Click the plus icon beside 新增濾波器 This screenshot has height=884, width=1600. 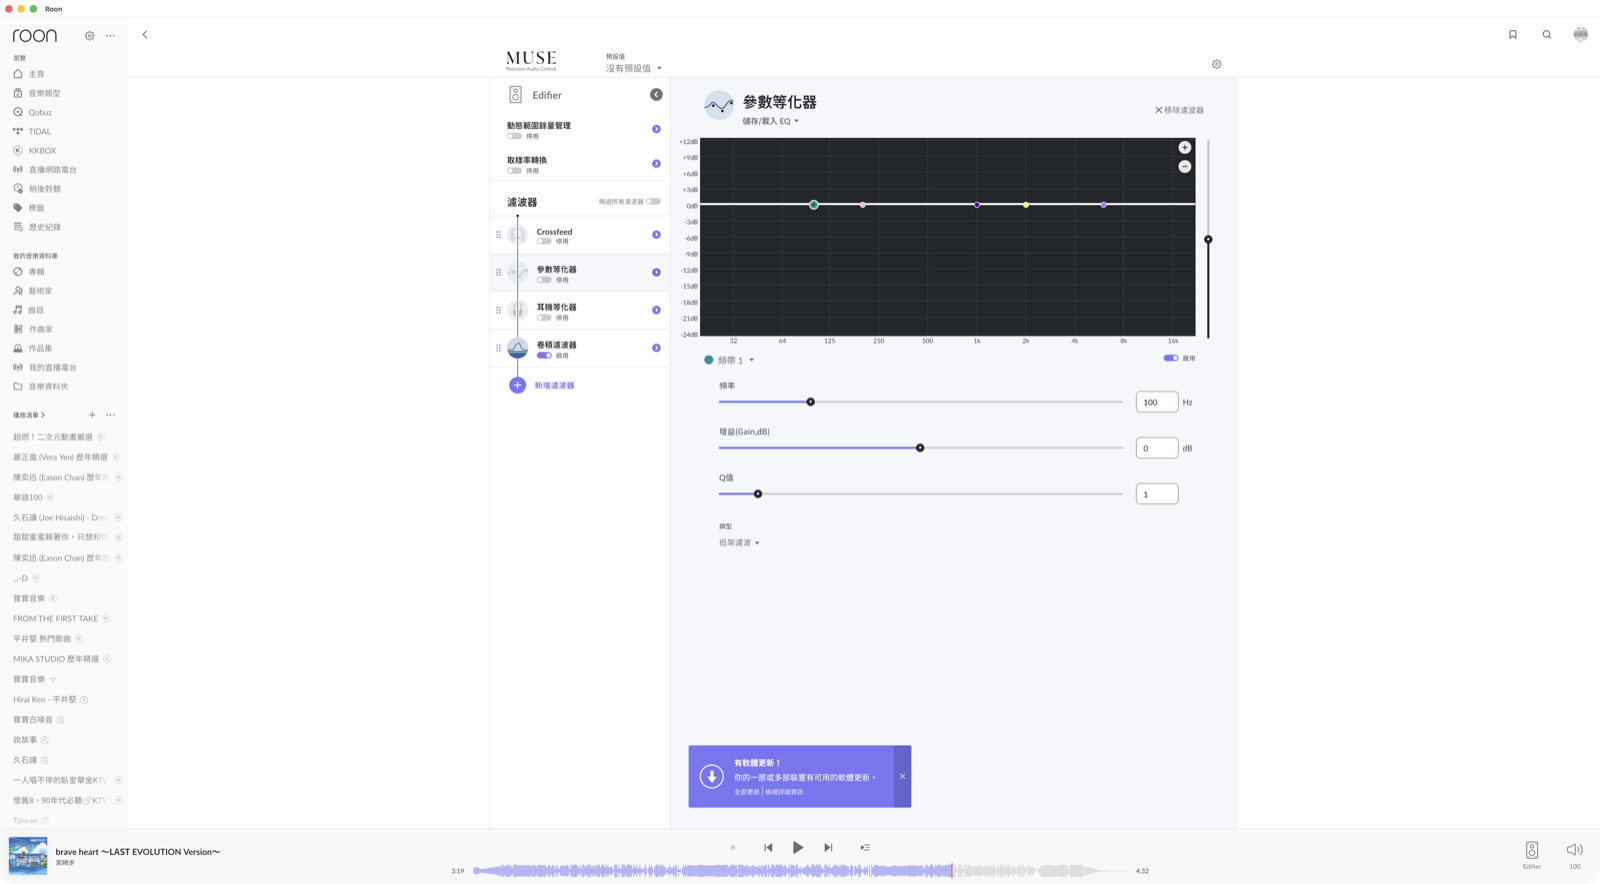point(517,385)
